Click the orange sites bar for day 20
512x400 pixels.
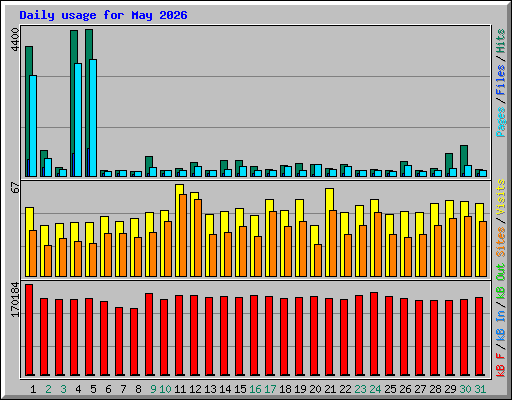click(318, 260)
